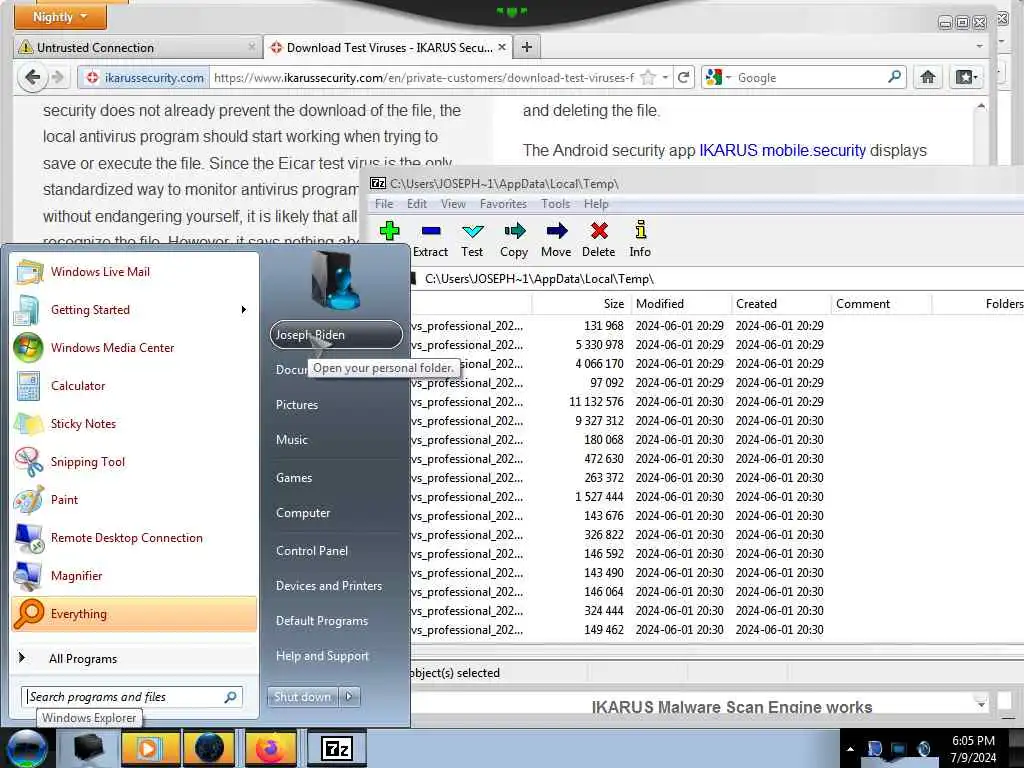
Task: Click the taskbar clock showing 6:05 PM
Action: pyautogui.click(x=973, y=749)
